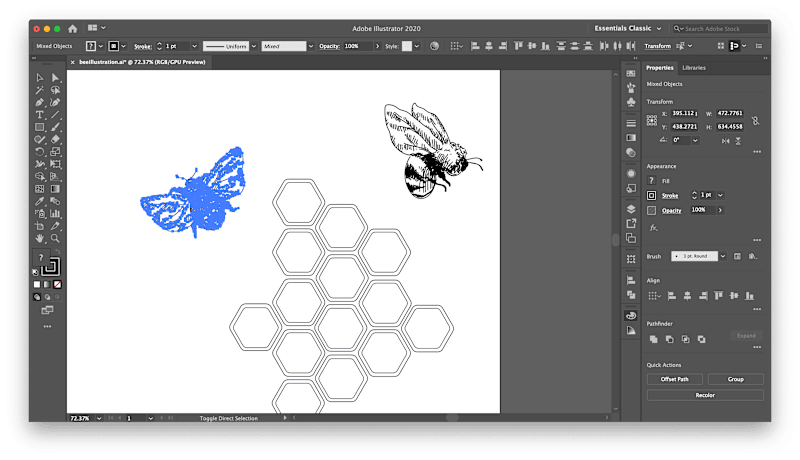
Task: Select the Selection tool (black arrow)
Action: click(40, 78)
